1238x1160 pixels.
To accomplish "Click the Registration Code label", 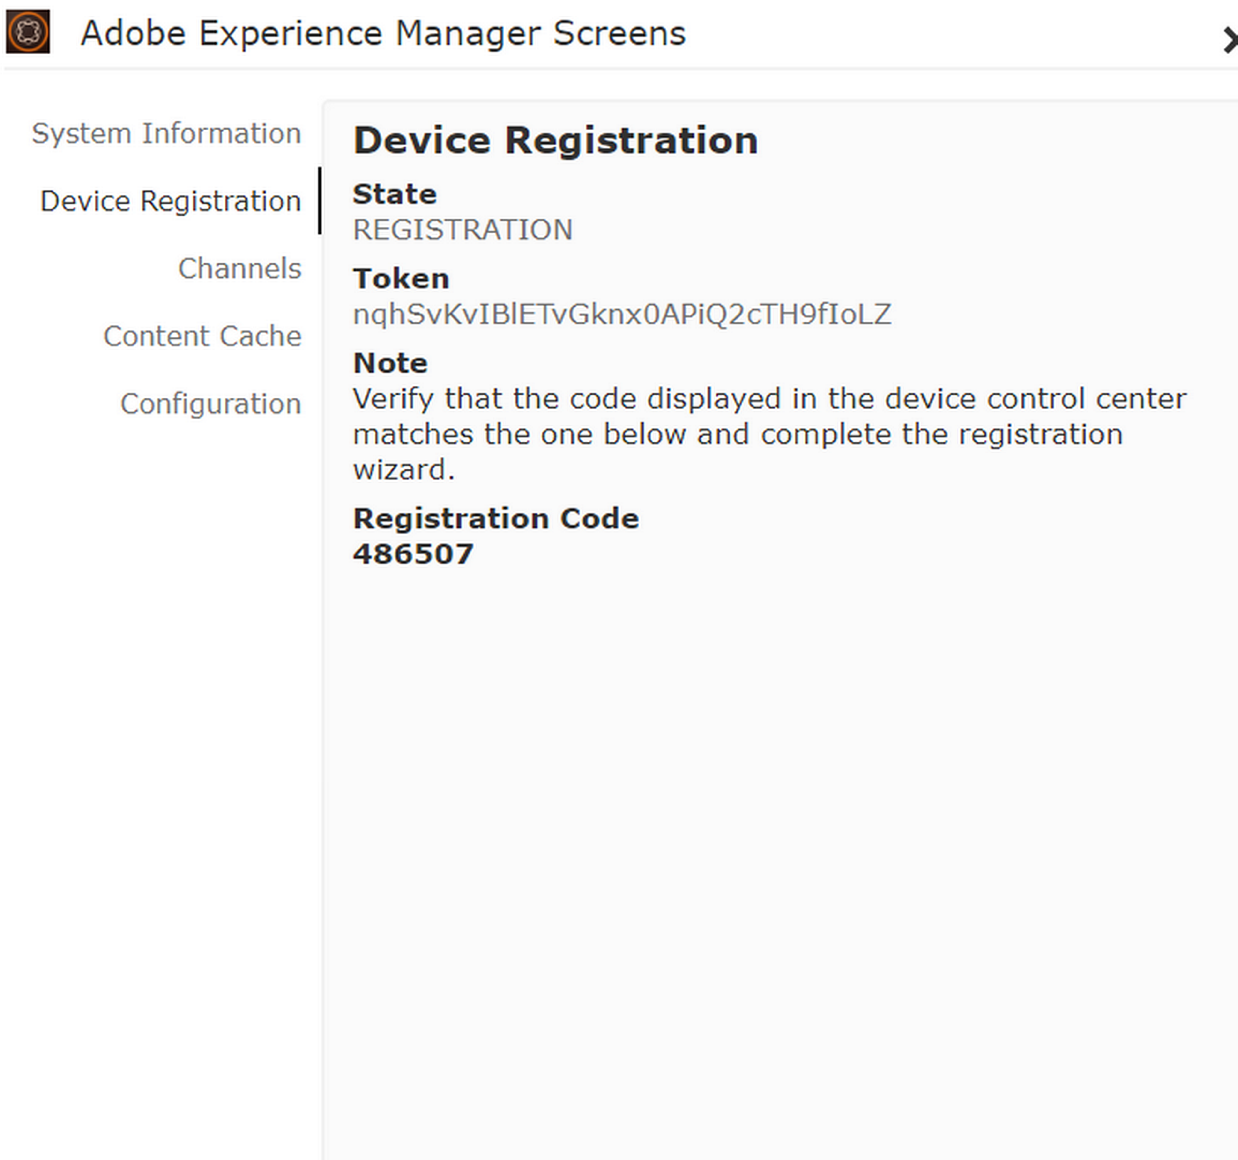I will 495,518.
